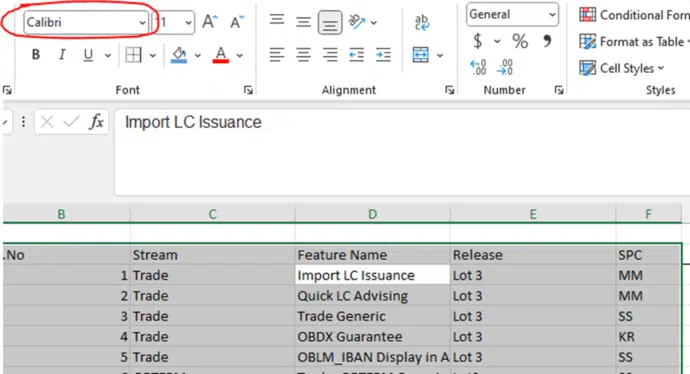The width and height of the screenshot is (690, 374).
Task: Open the font size dropdown
Action: pos(188,22)
